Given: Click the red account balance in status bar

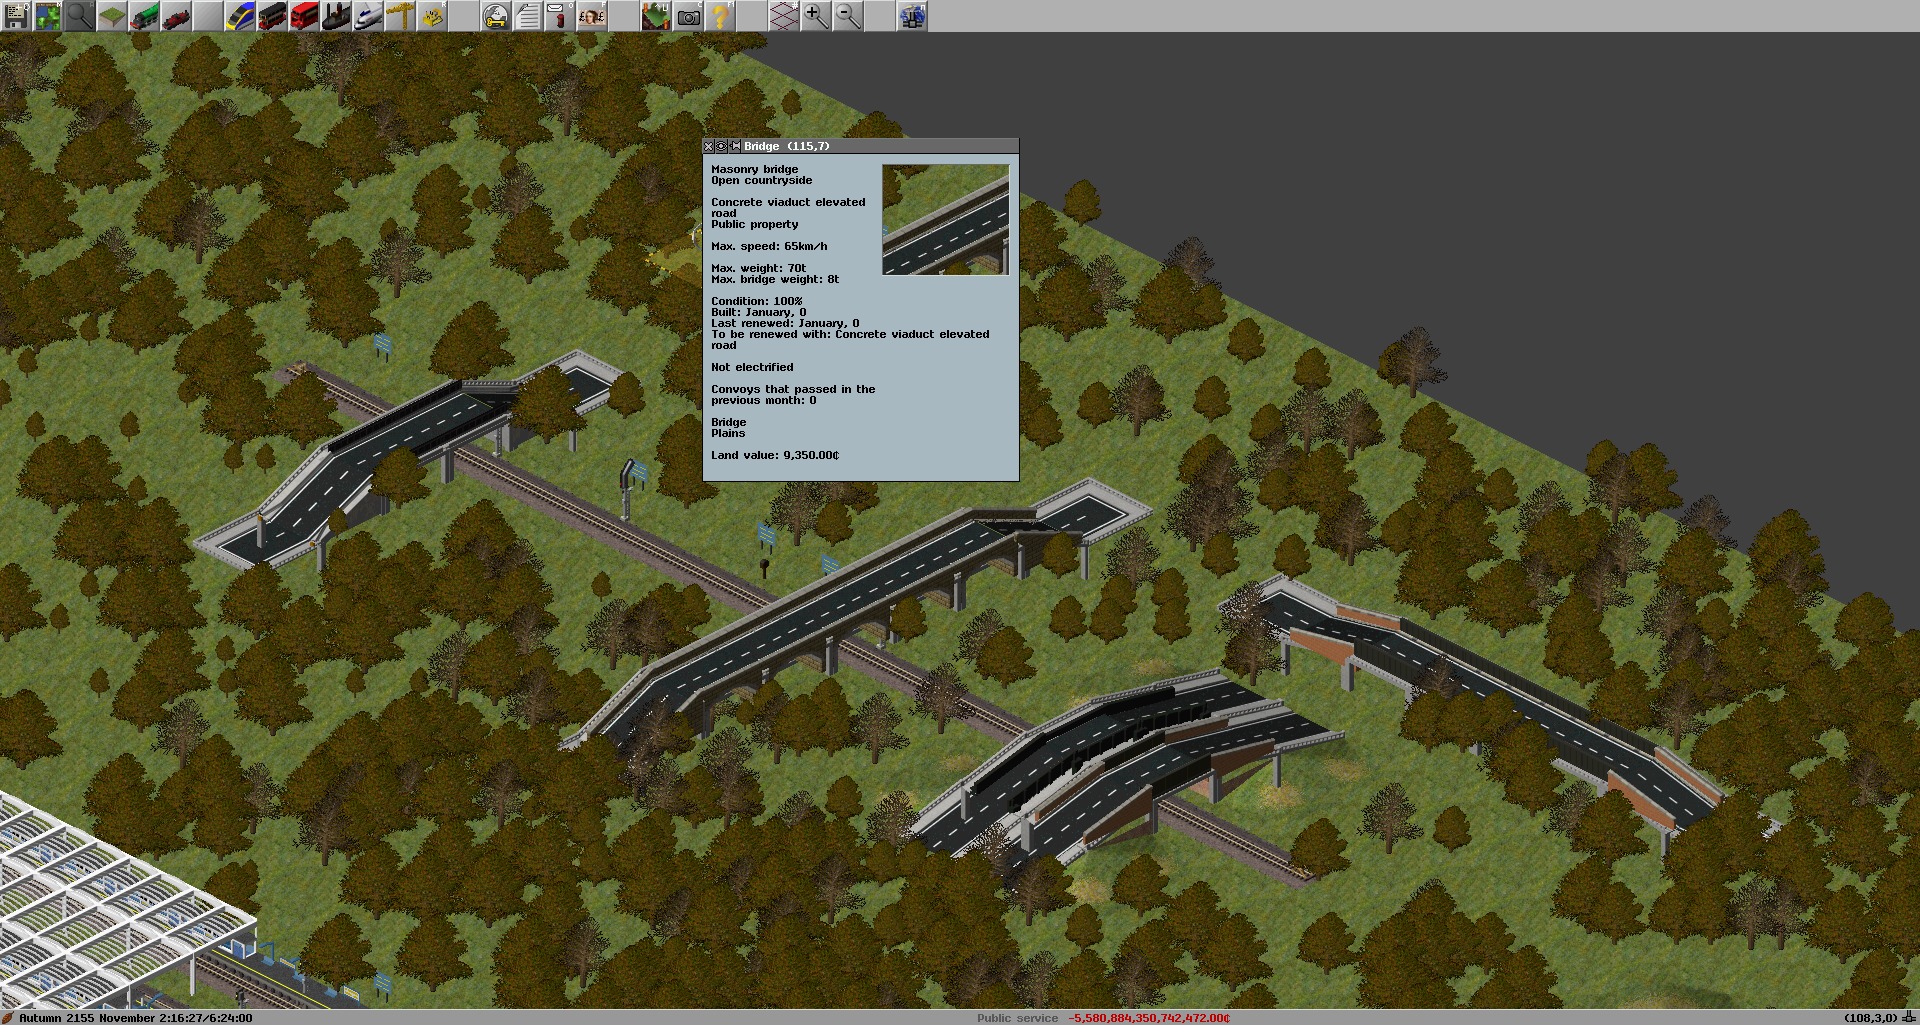Looking at the screenshot, I should pos(1149,1018).
